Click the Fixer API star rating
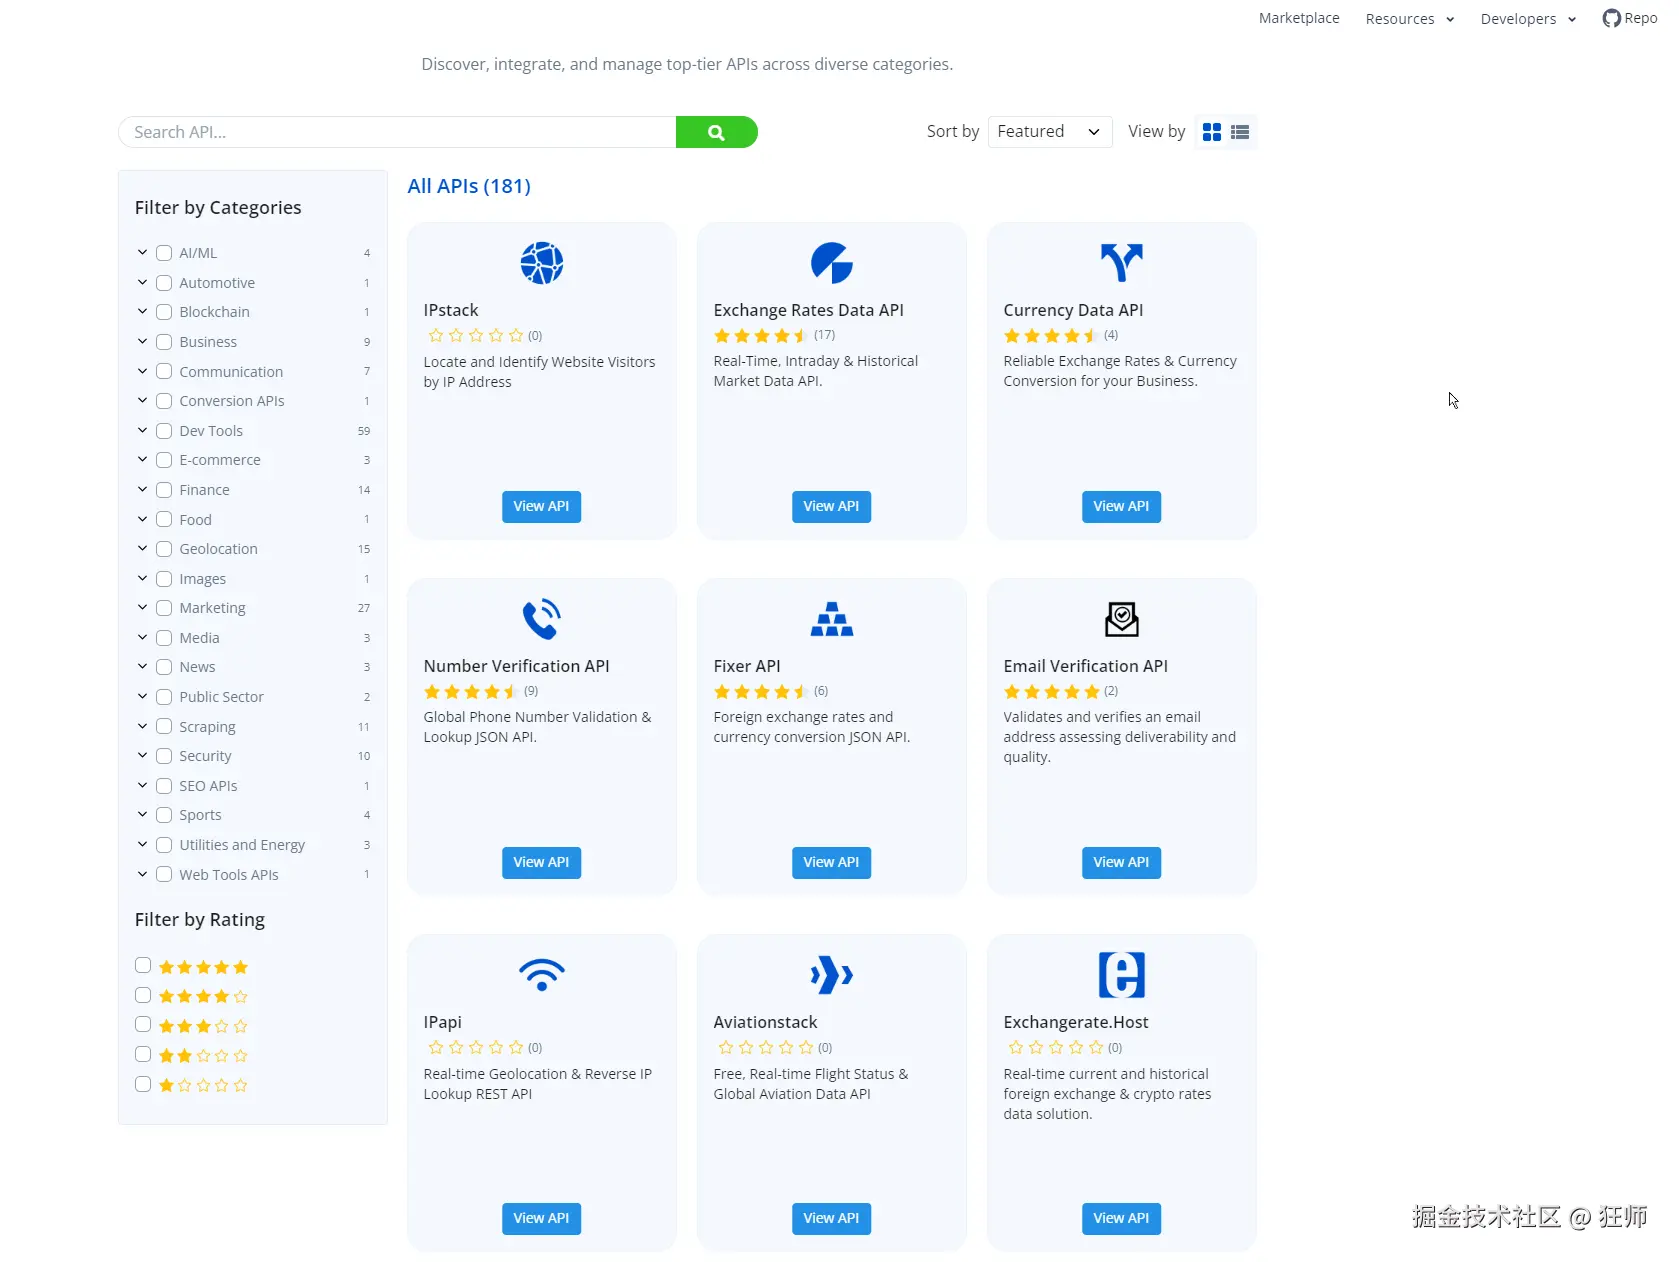1679x1262 pixels. pyautogui.click(x=762, y=692)
